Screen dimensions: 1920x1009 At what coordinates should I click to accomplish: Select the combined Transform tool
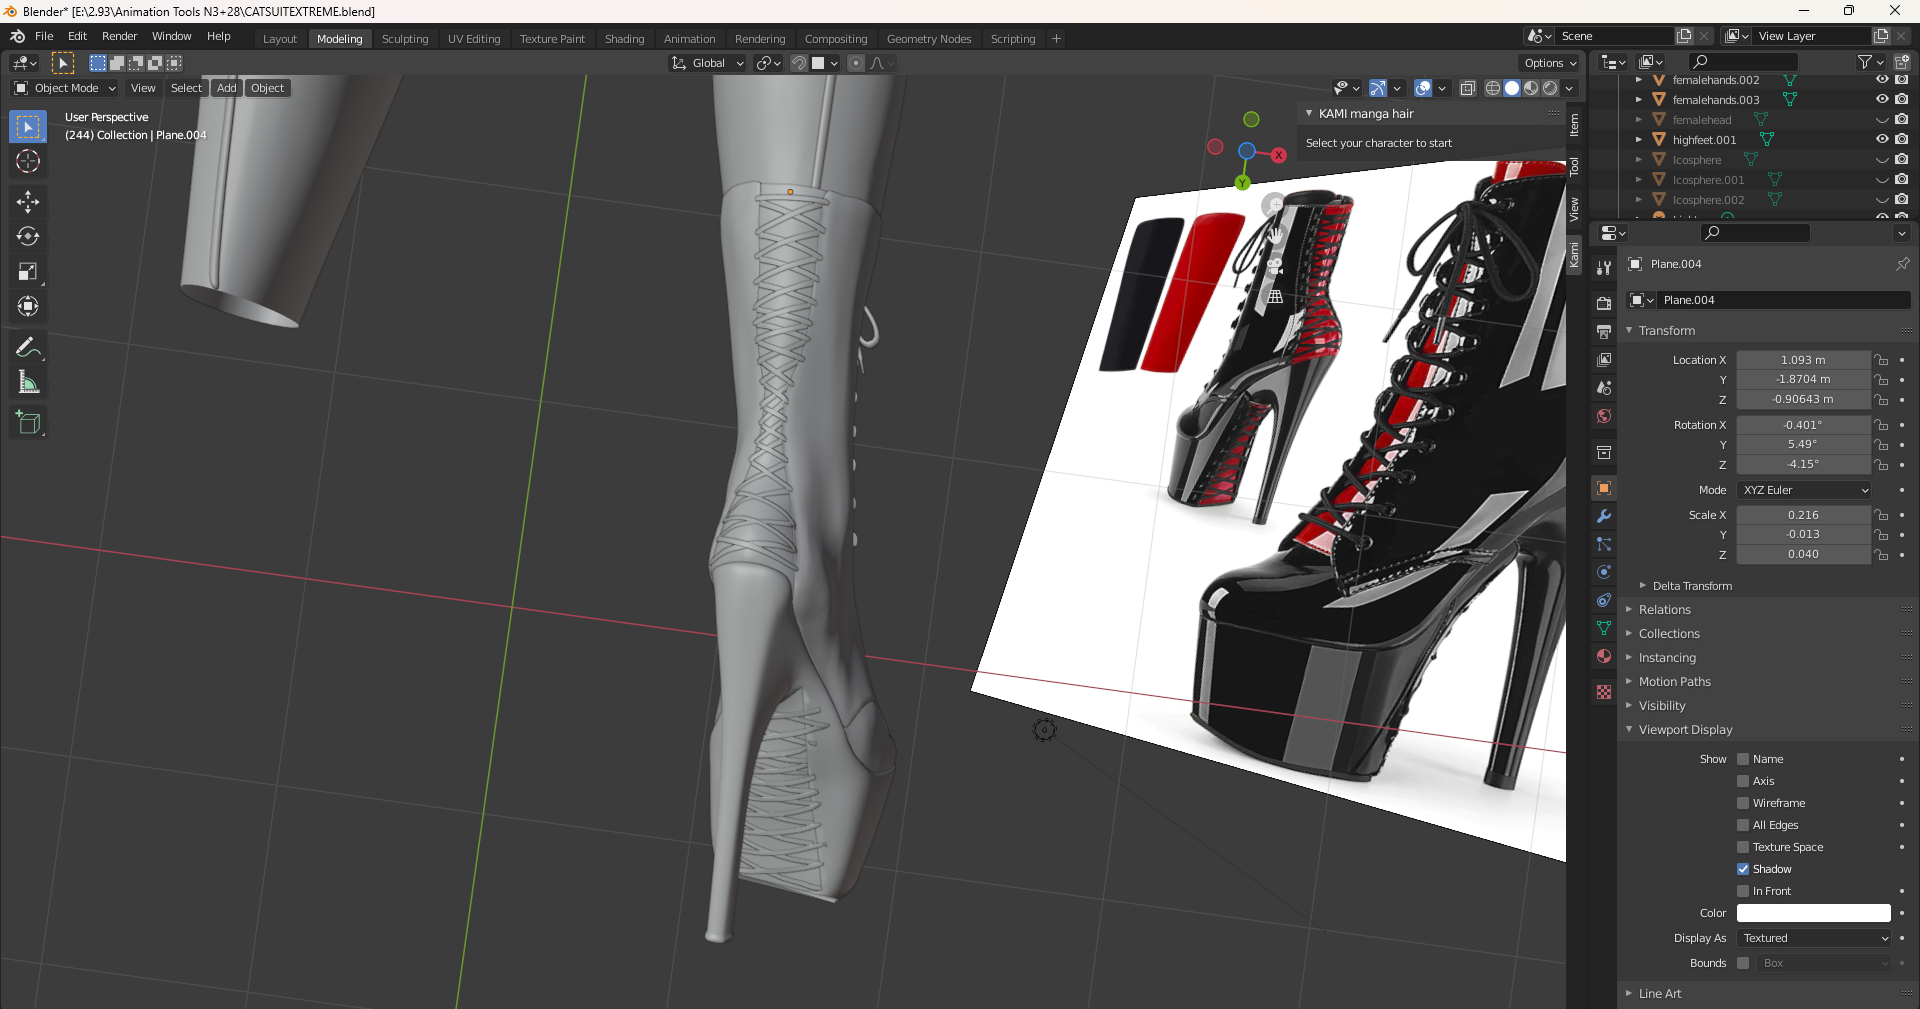[x=28, y=307]
